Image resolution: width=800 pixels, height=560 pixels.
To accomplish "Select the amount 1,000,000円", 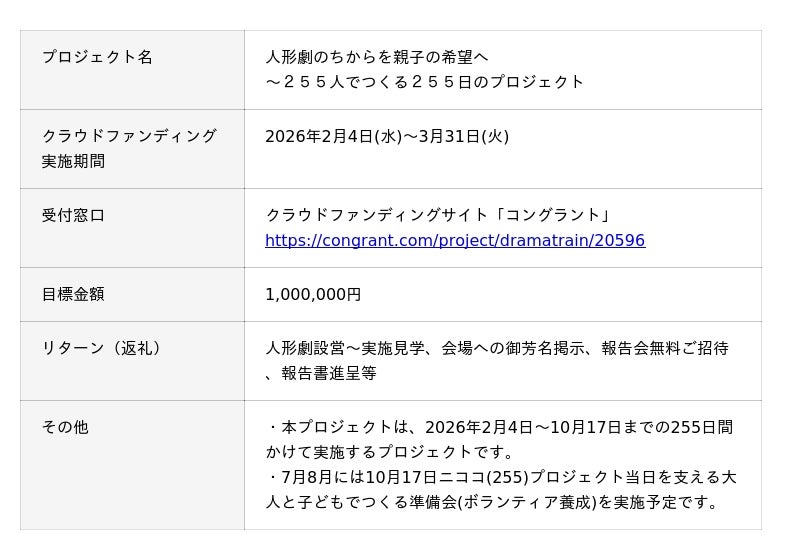I will 313,294.
